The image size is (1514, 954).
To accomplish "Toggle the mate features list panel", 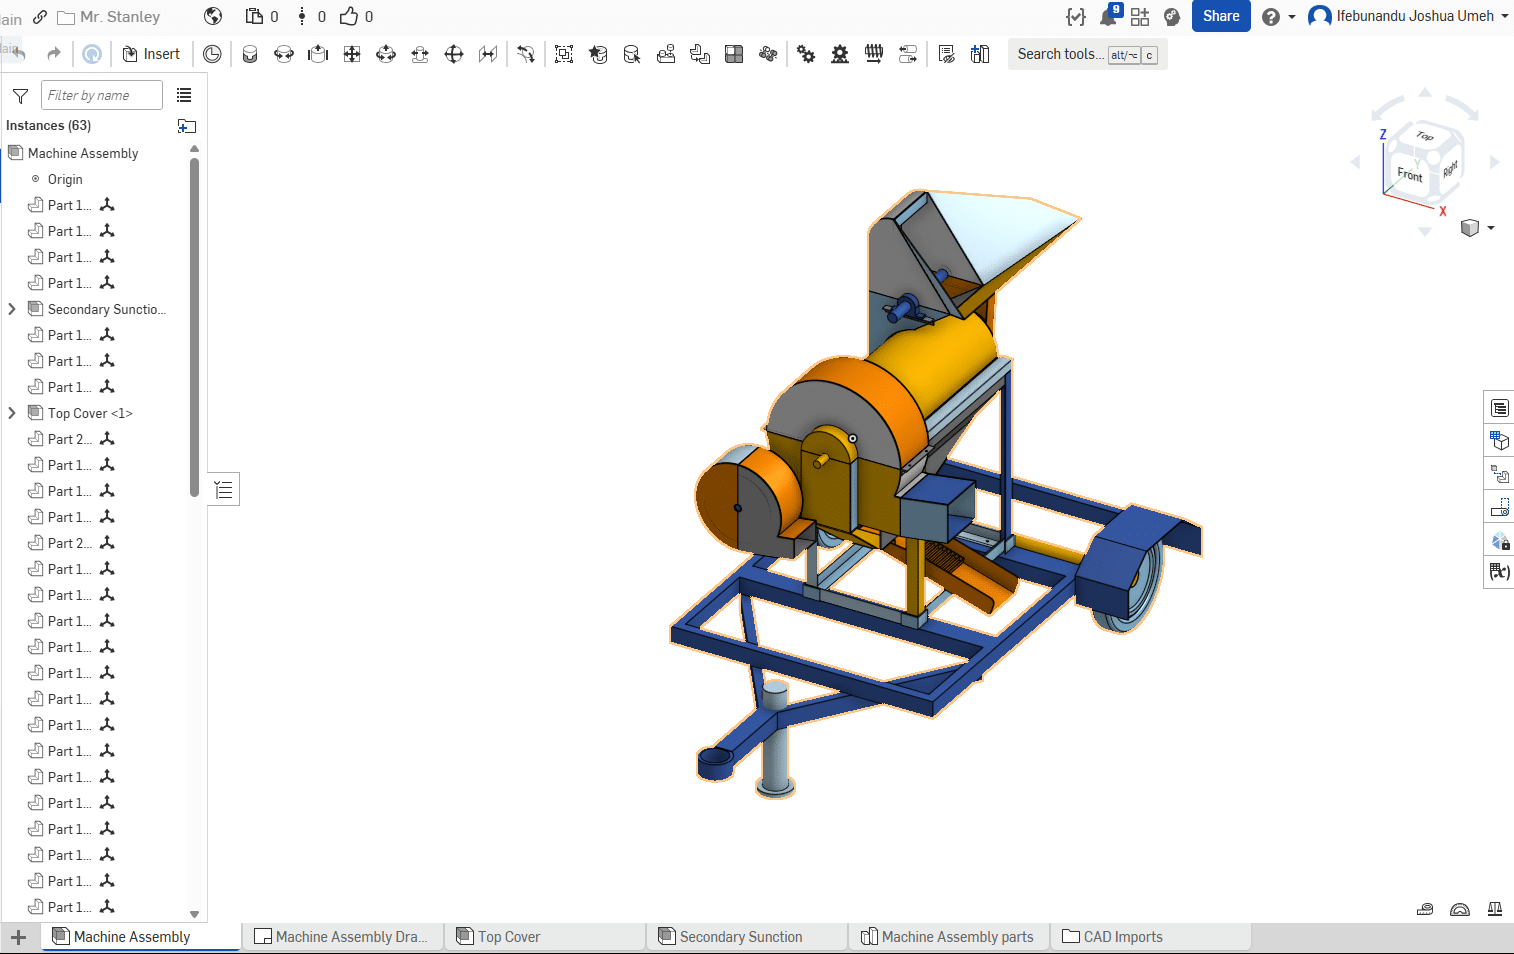I will click(224, 489).
